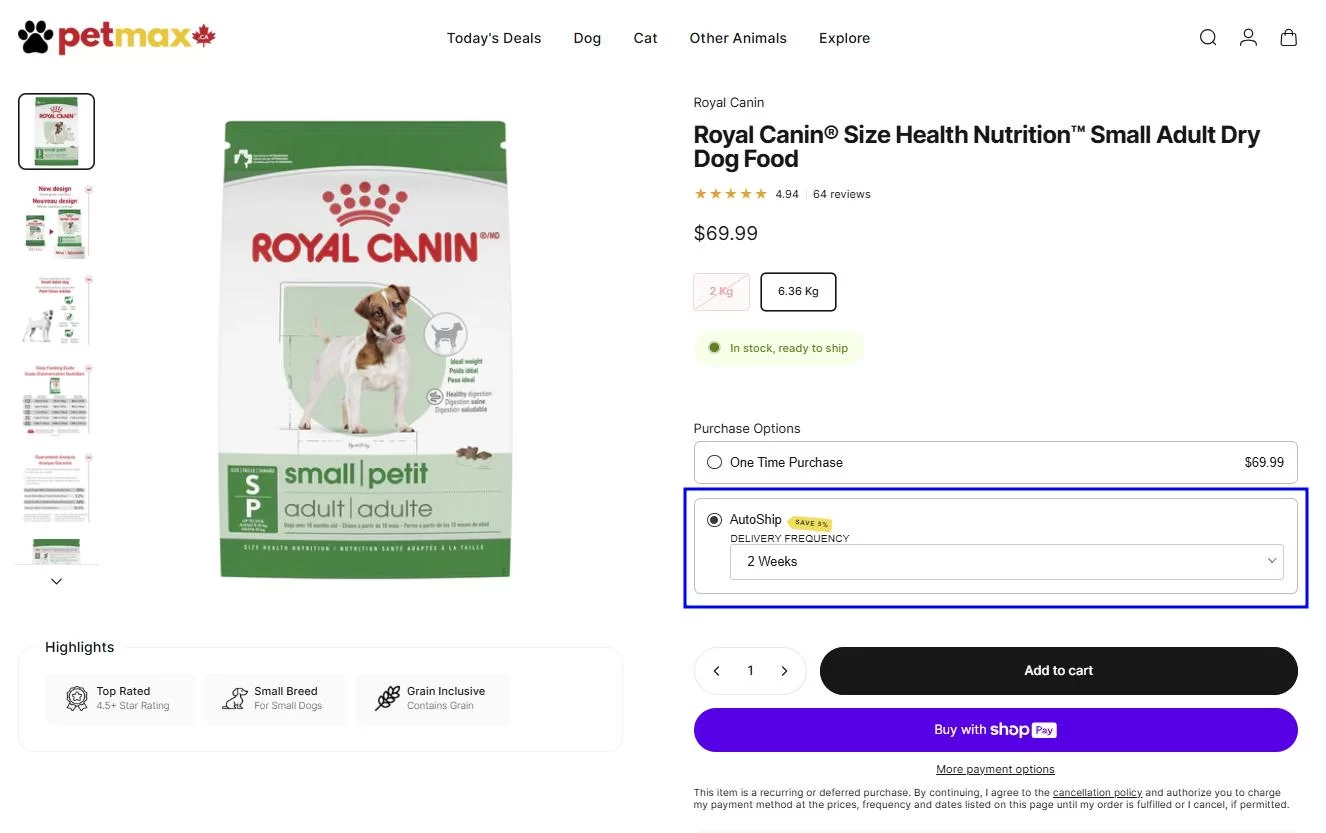
Task: Click the star rating next to 4.94
Action: (x=730, y=193)
